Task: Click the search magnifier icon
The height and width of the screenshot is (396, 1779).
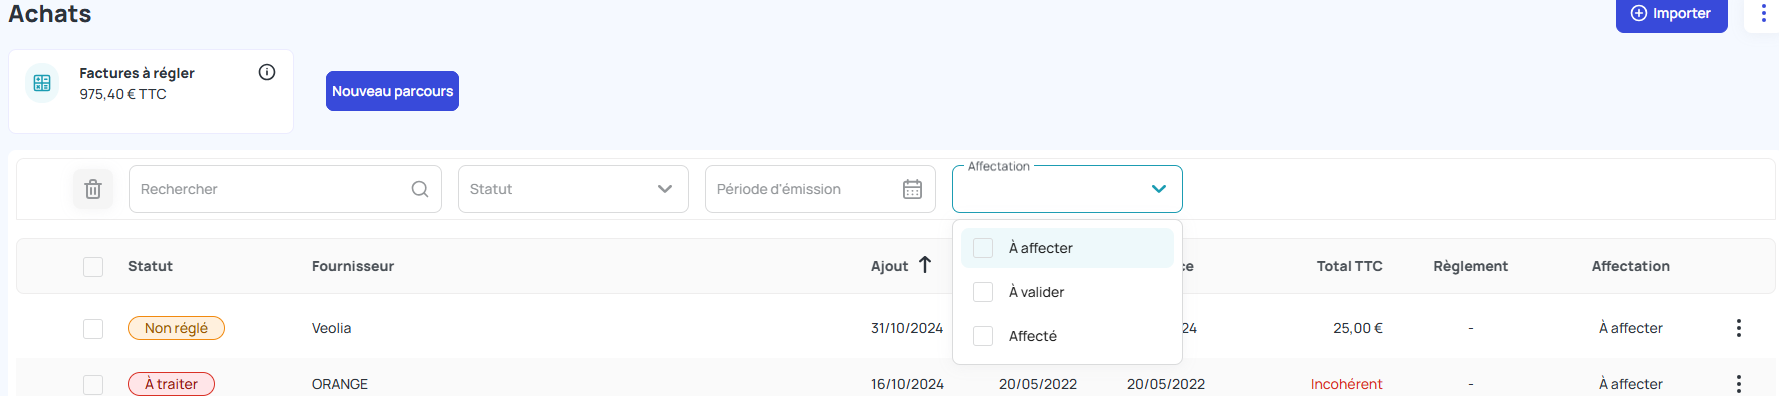Action: click(x=420, y=189)
